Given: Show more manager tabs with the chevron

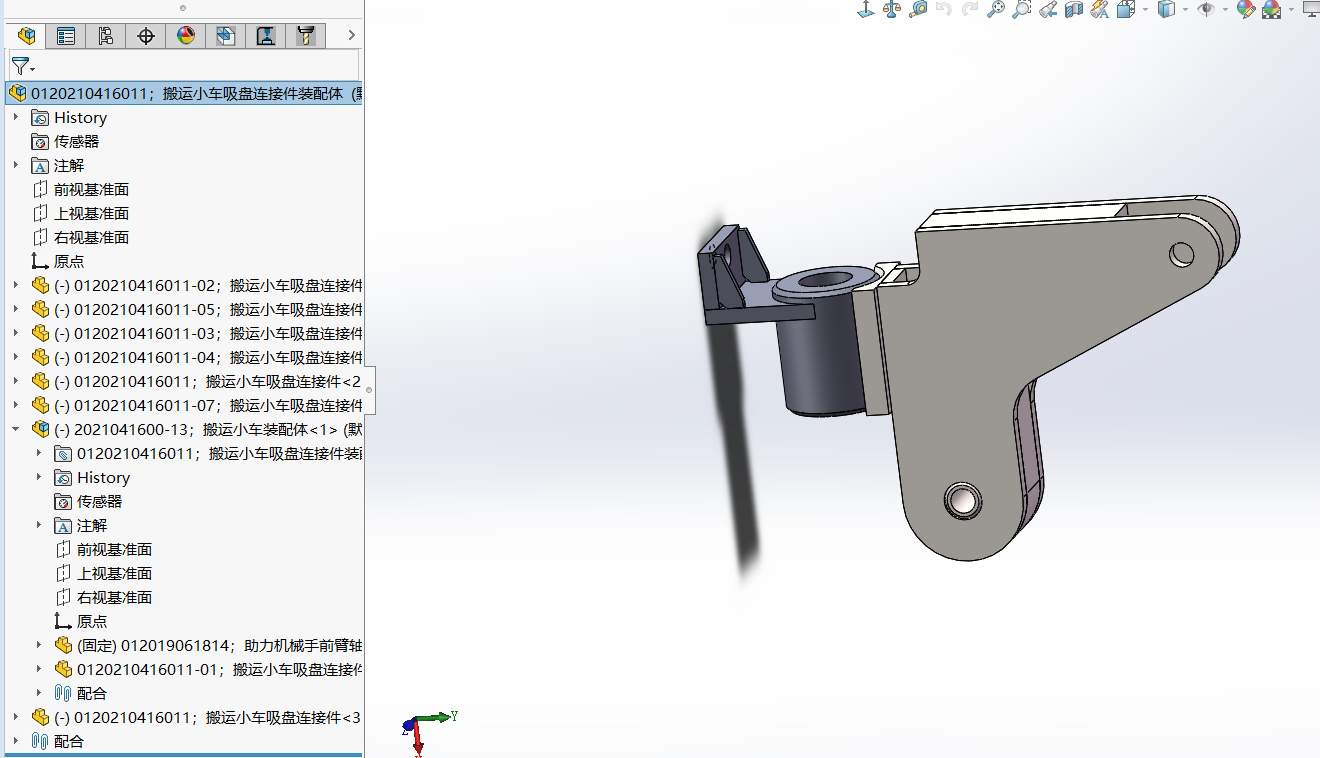Looking at the screenshot, I should tap(351, 35).
